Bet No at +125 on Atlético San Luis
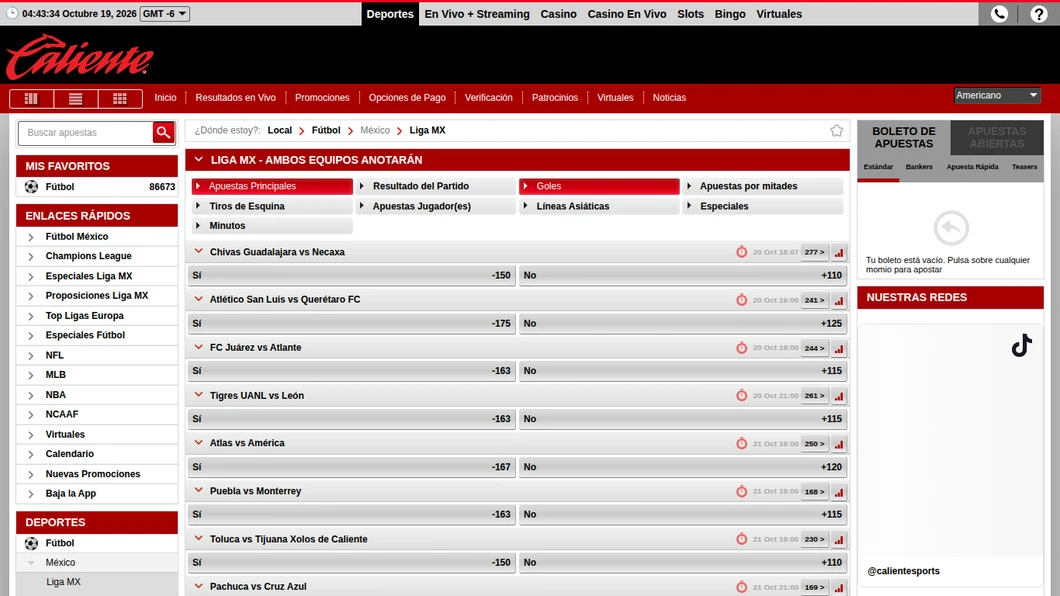The width and height of the screenshot is (1060, 596). click(x=683, y=324)
